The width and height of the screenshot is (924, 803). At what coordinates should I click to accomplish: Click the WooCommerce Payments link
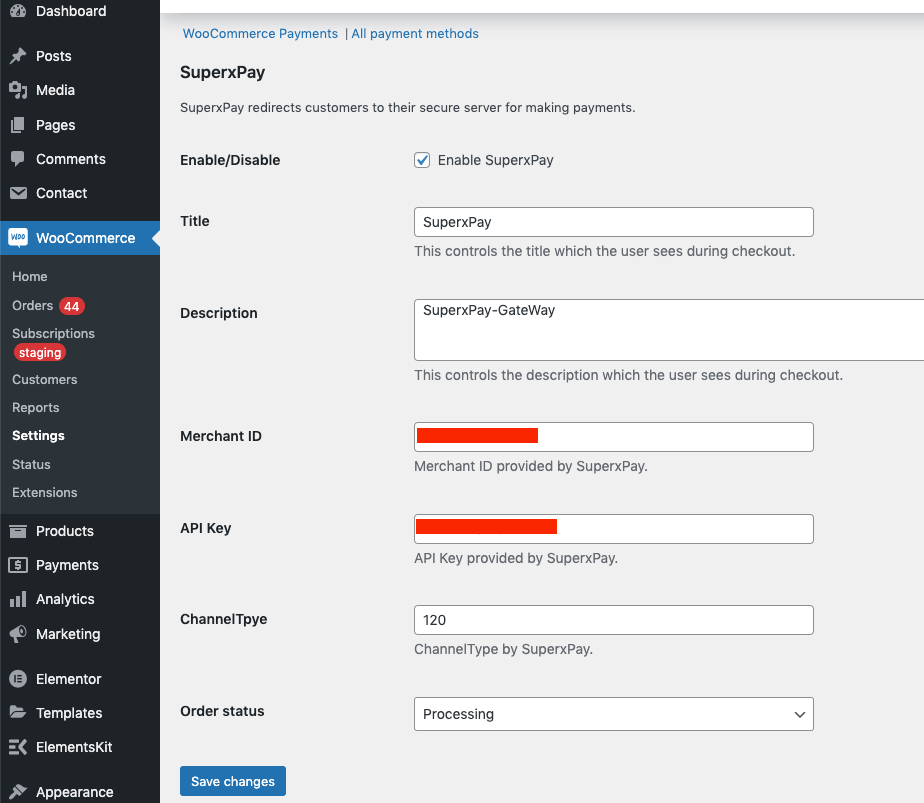click(260, 34)
